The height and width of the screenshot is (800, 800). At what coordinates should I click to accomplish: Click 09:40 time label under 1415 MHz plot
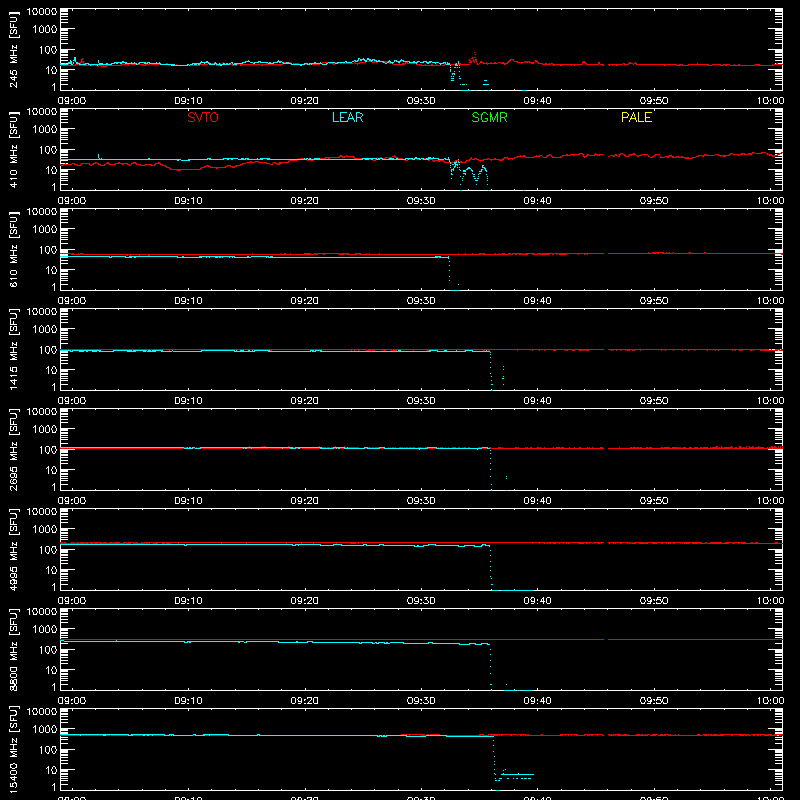coord(537,401)
